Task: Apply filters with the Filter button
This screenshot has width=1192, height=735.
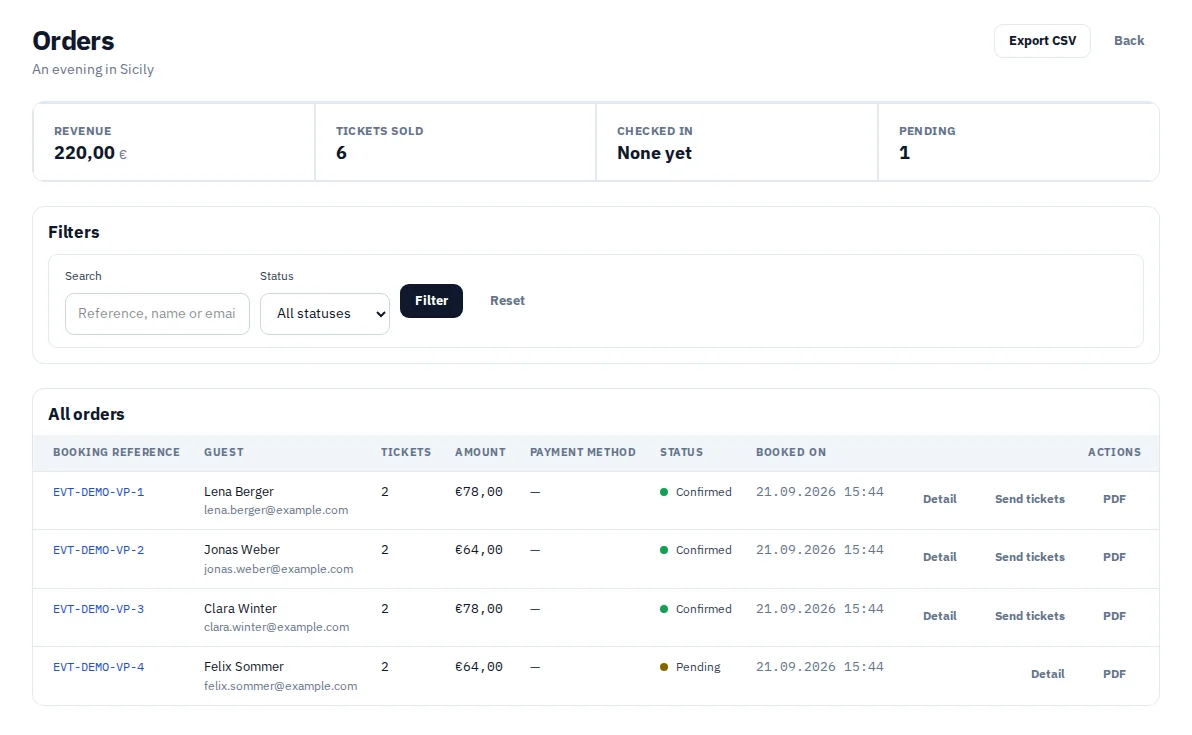Action: point(431,301)
